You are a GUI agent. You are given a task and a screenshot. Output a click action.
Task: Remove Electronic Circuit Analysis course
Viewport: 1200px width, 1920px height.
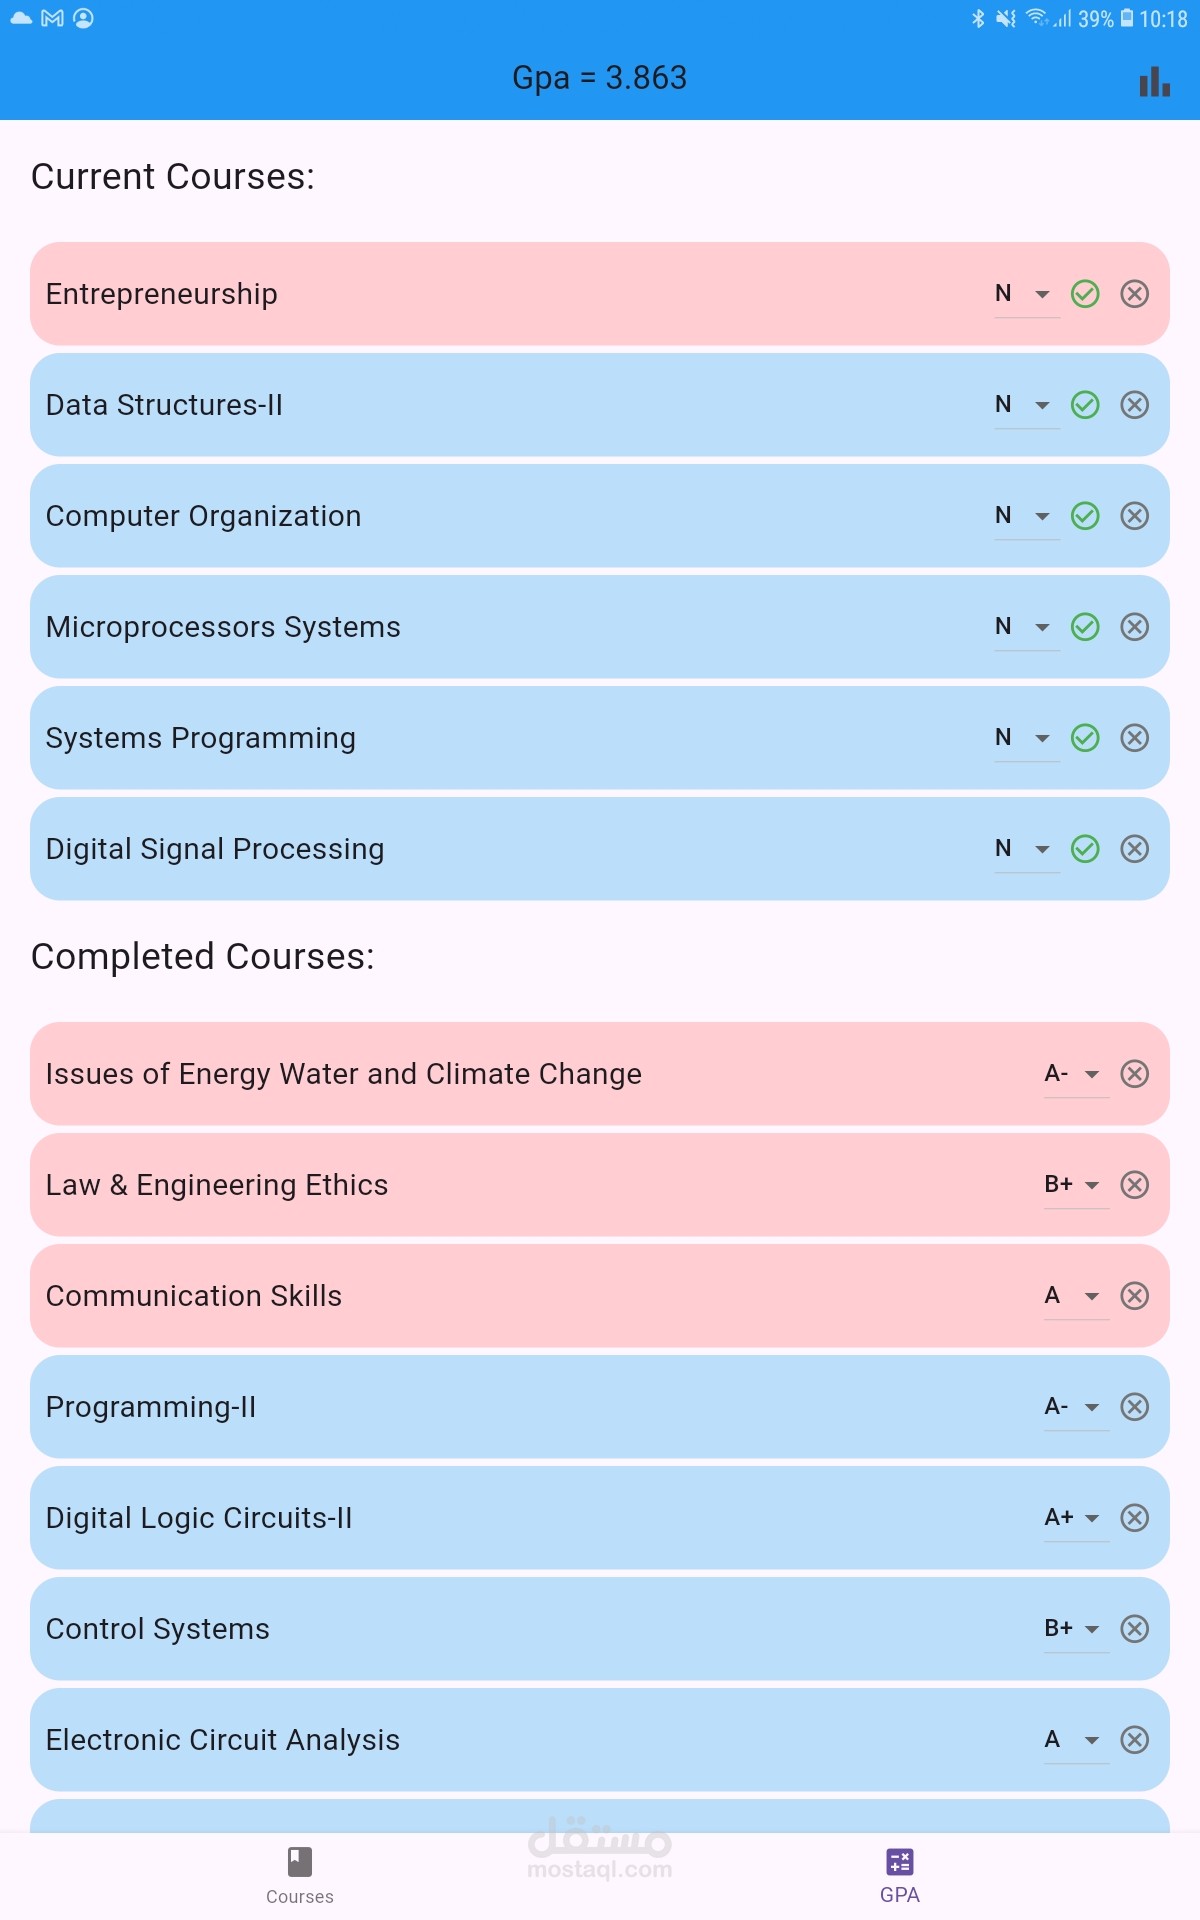coord(1134,1740)
